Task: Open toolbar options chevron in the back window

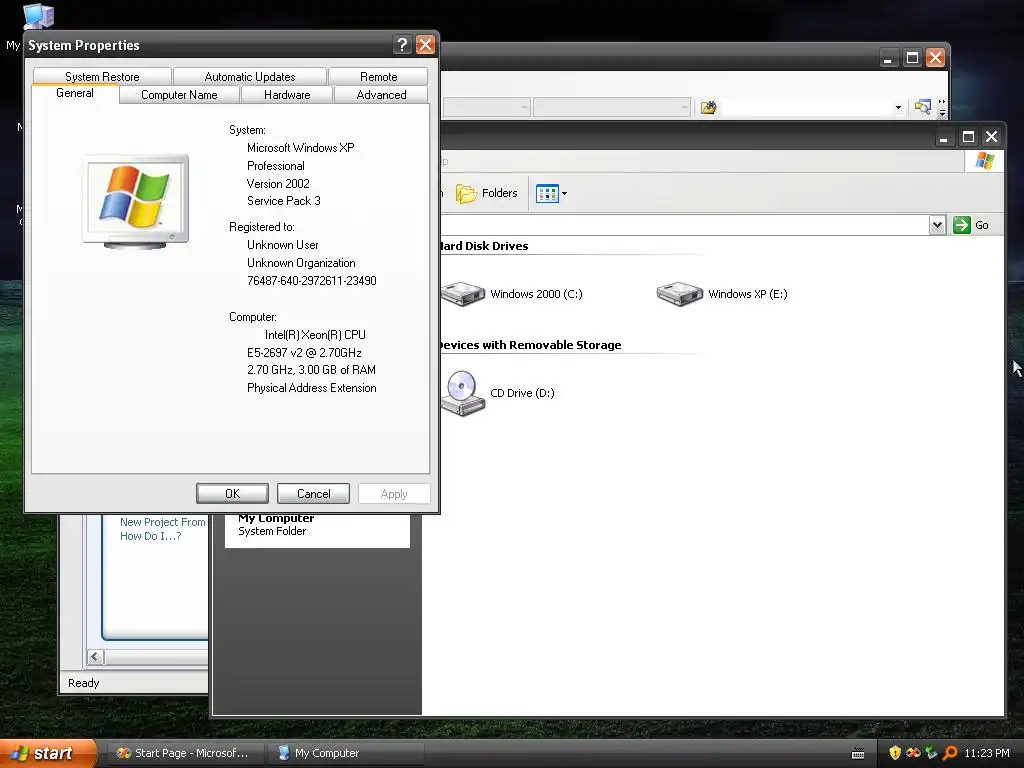Action: point(942,108)
